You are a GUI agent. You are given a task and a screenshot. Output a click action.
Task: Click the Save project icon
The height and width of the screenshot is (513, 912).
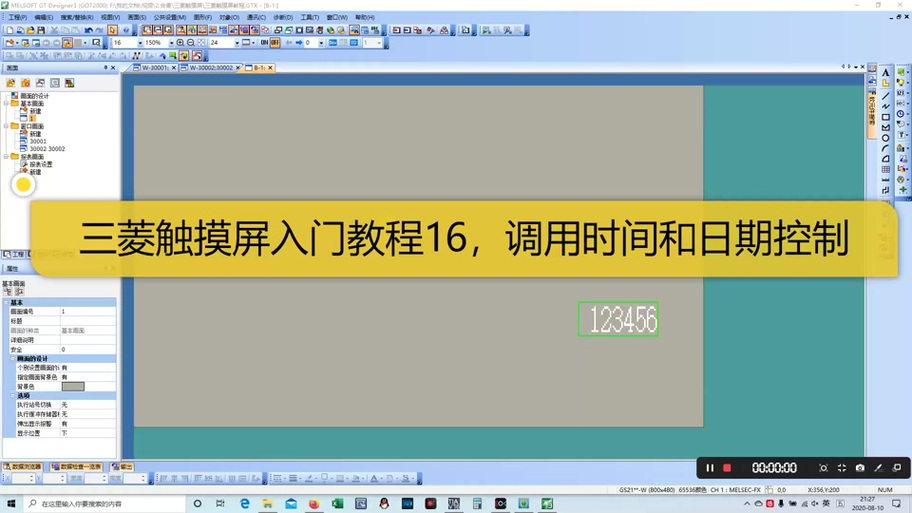[x=41, y=30]
